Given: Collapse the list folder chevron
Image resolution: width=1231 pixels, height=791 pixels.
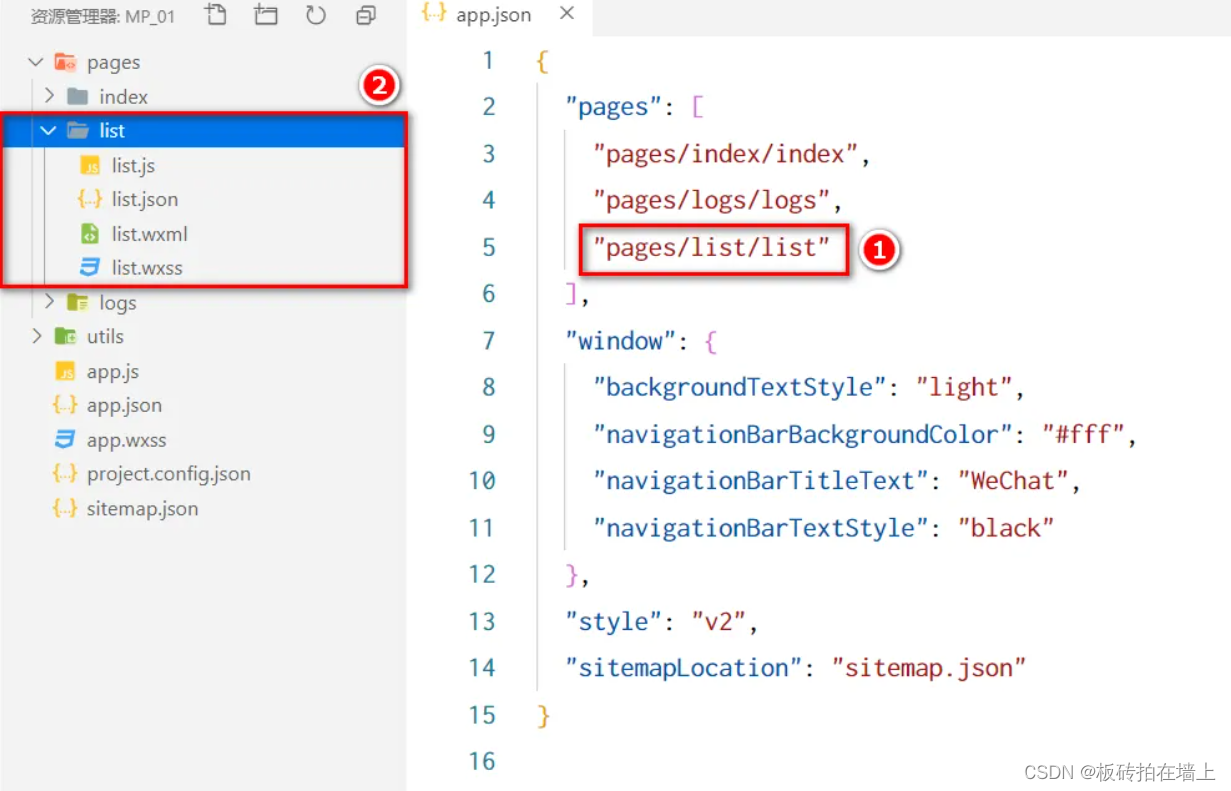Looking at the screenshot, I should 48,131.
